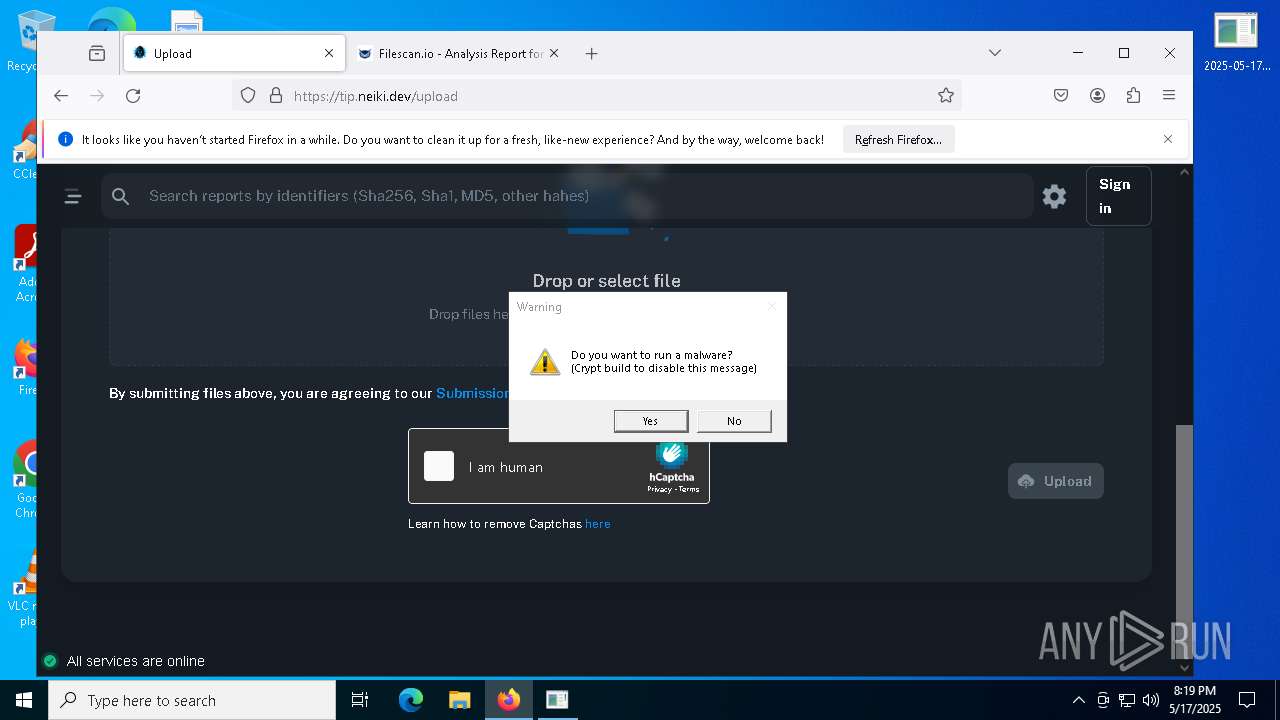
Task: Open the hamburger sidebar menu on the page
Action: 73,196
